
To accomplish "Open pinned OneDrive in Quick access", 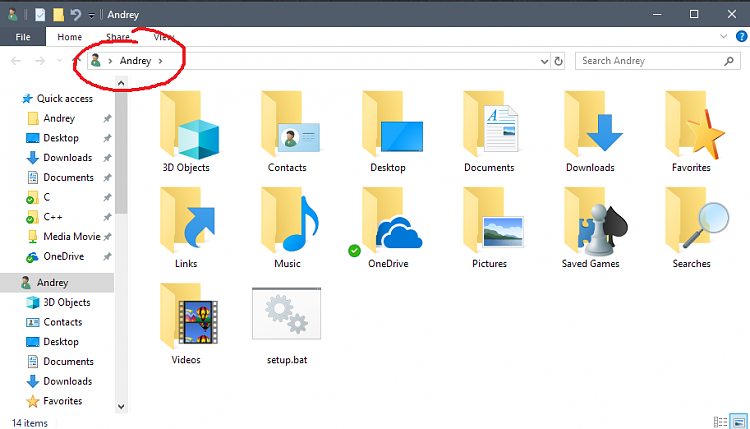I will 64,256.
